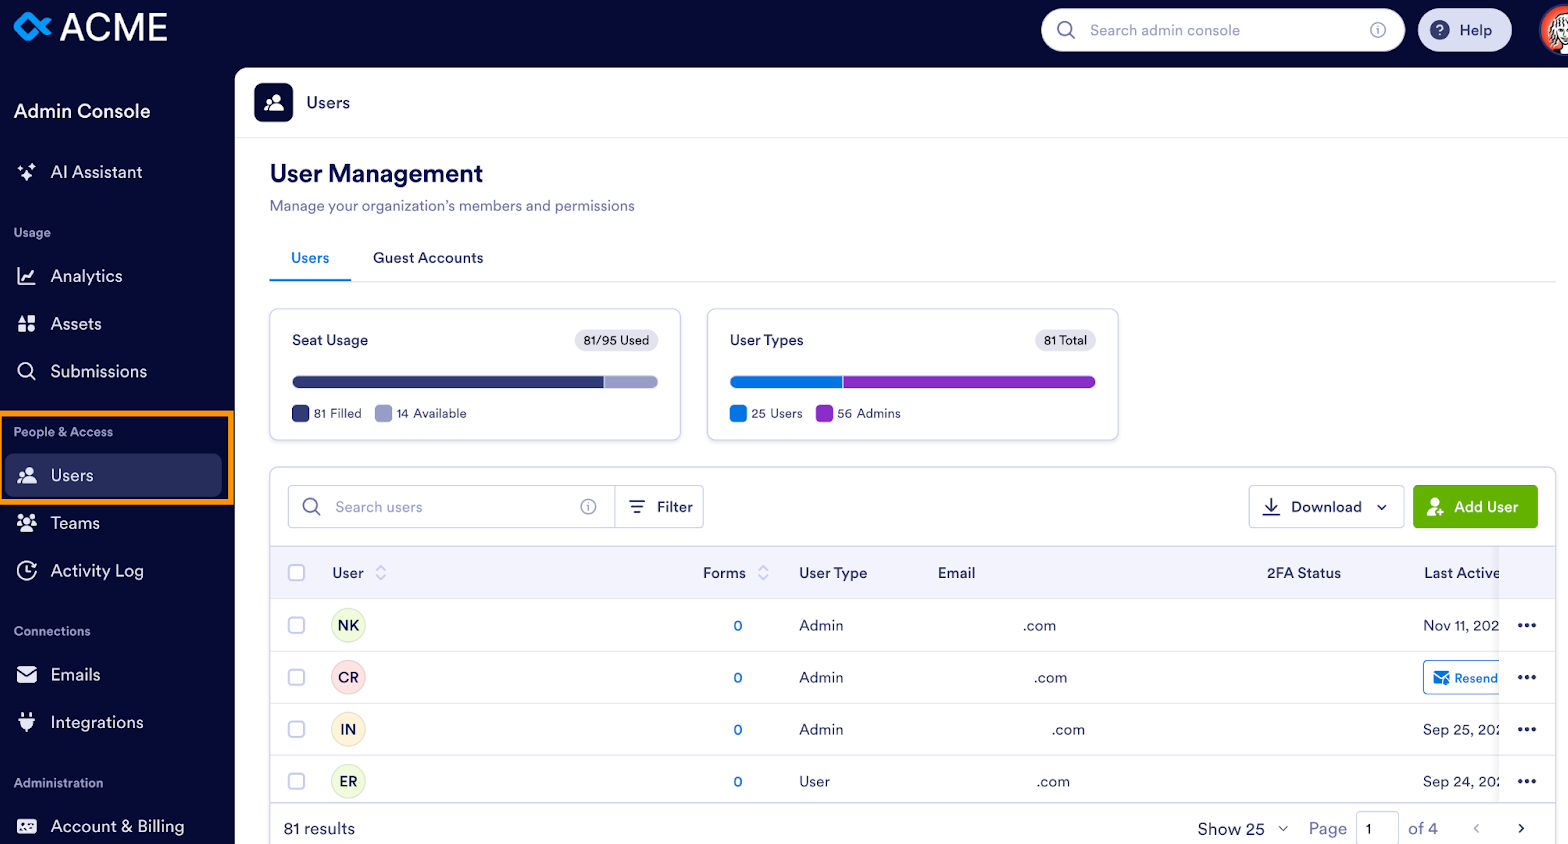Switch to the Guest Accounts tab
The image size is (1568, 844).
click(x=428, y=258)
